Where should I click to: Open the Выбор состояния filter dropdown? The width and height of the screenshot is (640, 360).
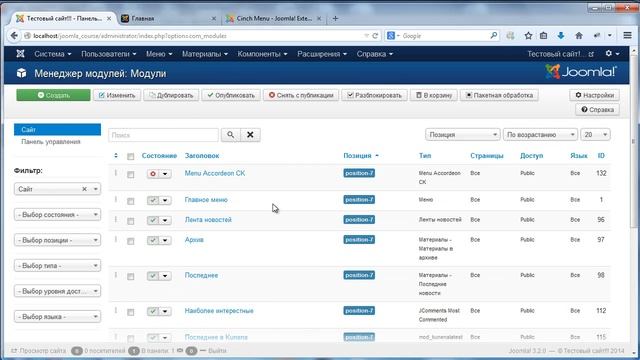(x=57, y=215)
